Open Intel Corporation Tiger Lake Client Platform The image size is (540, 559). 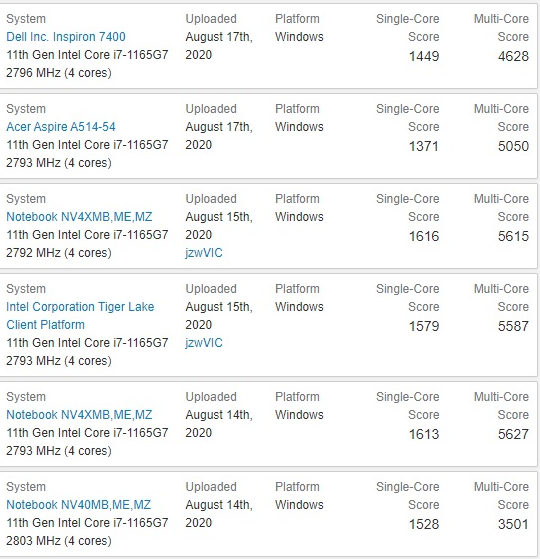click(80, 316)
